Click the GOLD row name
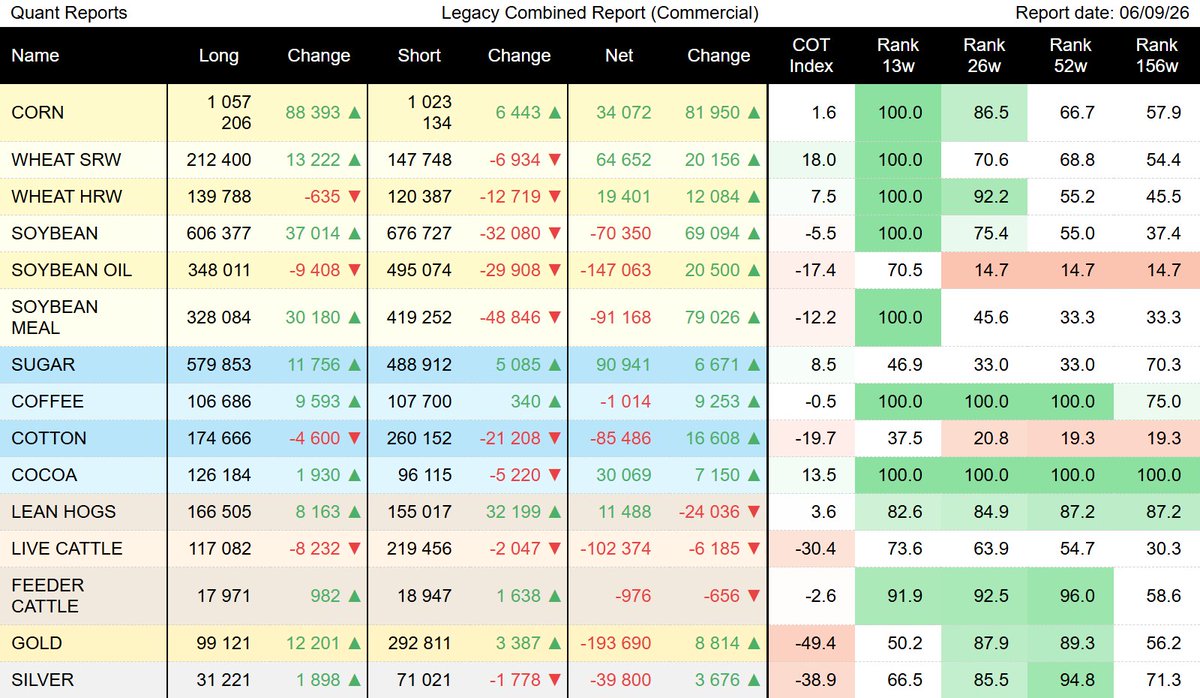Image resolution: width=1200 pixels, height=698 pixels. coord(36,643)
